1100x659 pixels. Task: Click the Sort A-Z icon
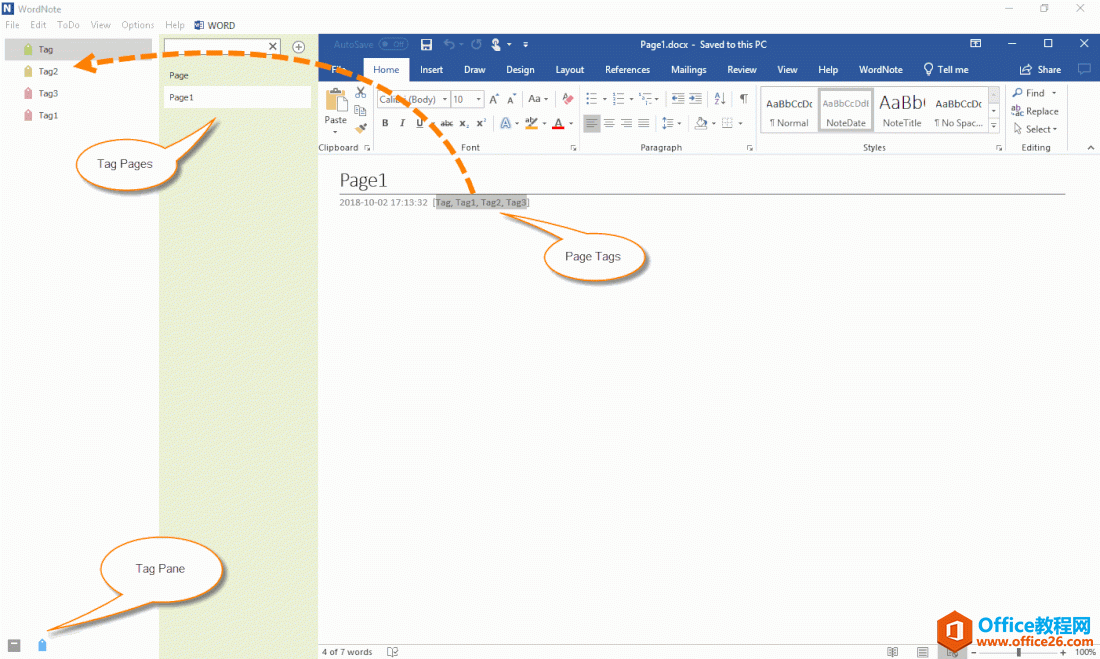(720, 99)
